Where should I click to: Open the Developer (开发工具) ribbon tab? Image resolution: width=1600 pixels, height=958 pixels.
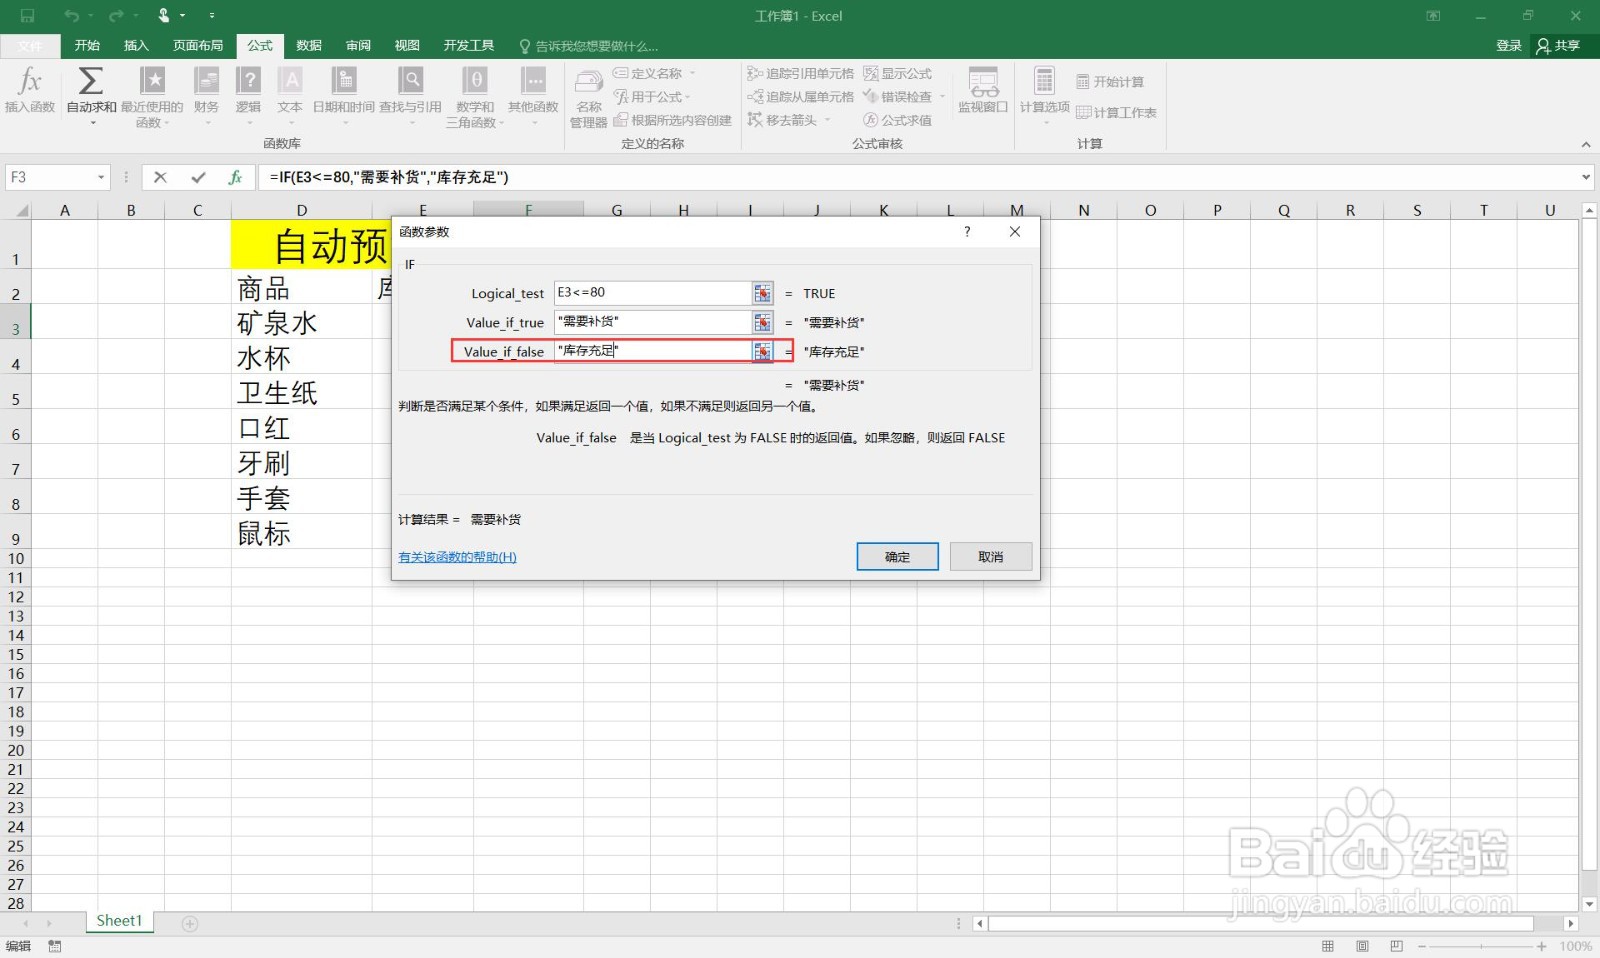pyautogui.click(x=469, y=46)
